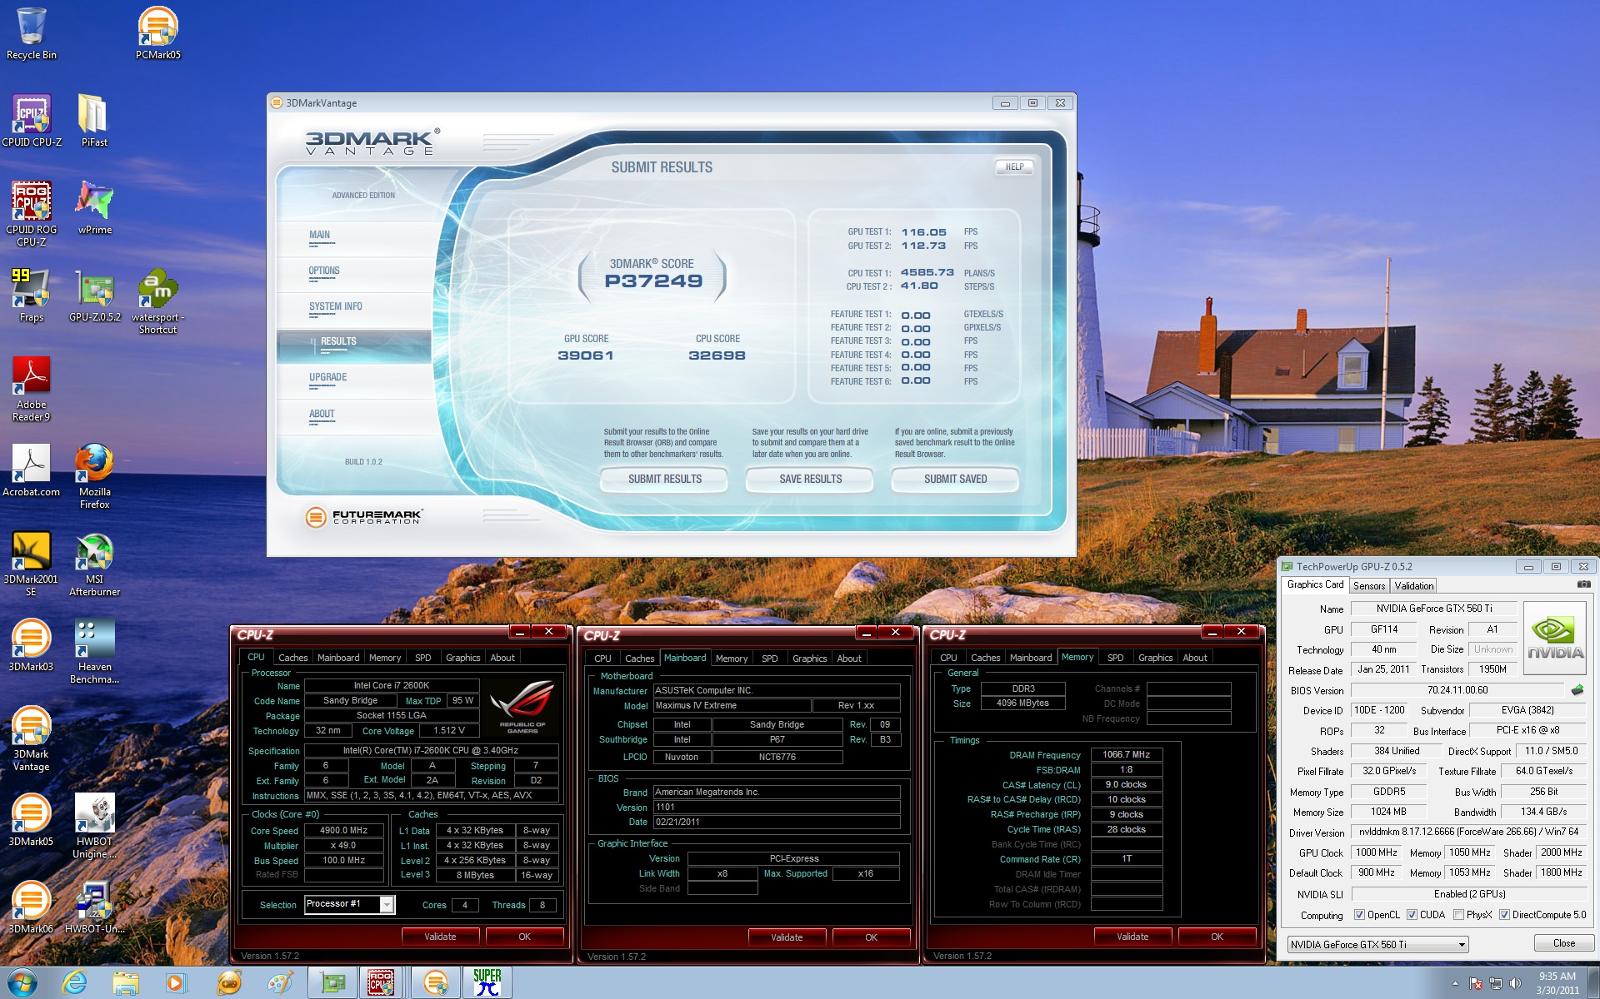Open Windows Explorer taskbar icon
1600x999 pixels.
(125, 982)
